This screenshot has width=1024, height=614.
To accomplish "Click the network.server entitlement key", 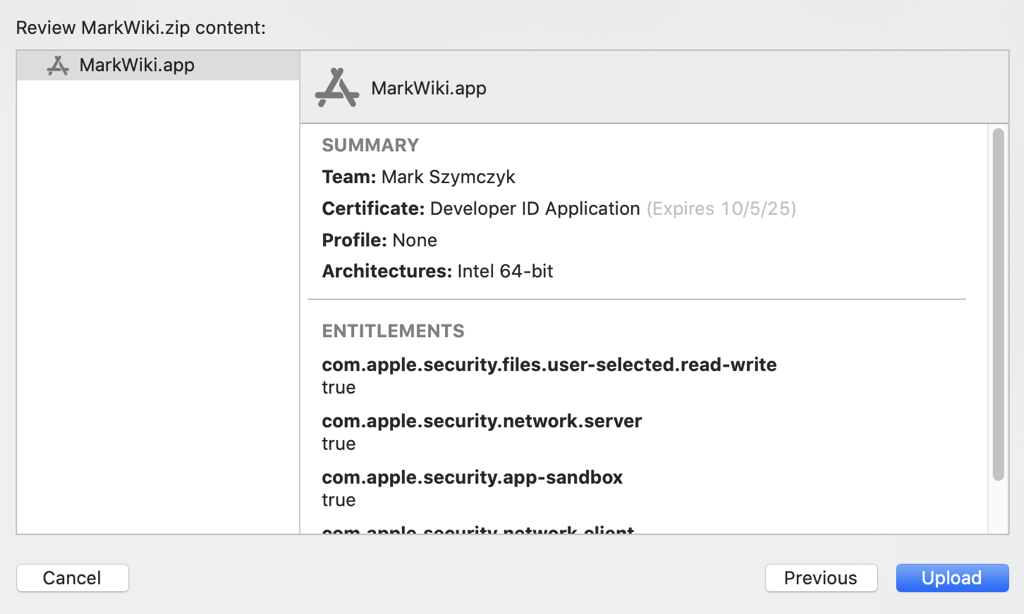I will (481, 421).
